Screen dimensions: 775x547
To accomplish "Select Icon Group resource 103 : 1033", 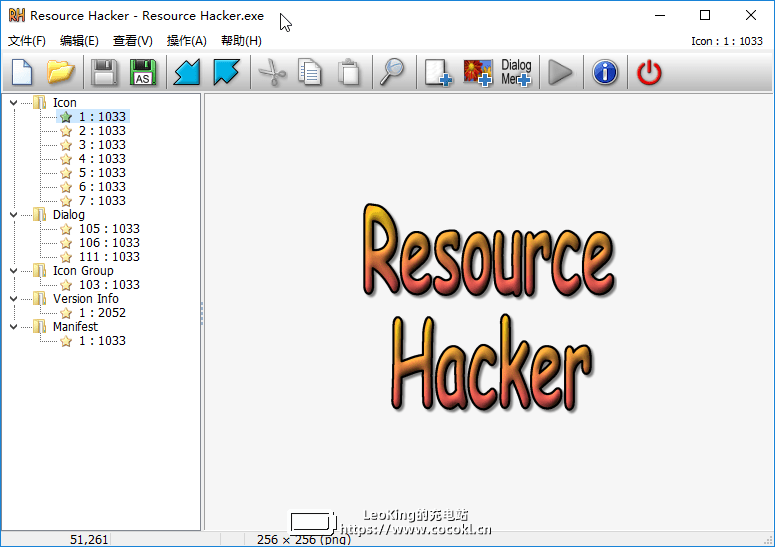I will tap(109, 285).
